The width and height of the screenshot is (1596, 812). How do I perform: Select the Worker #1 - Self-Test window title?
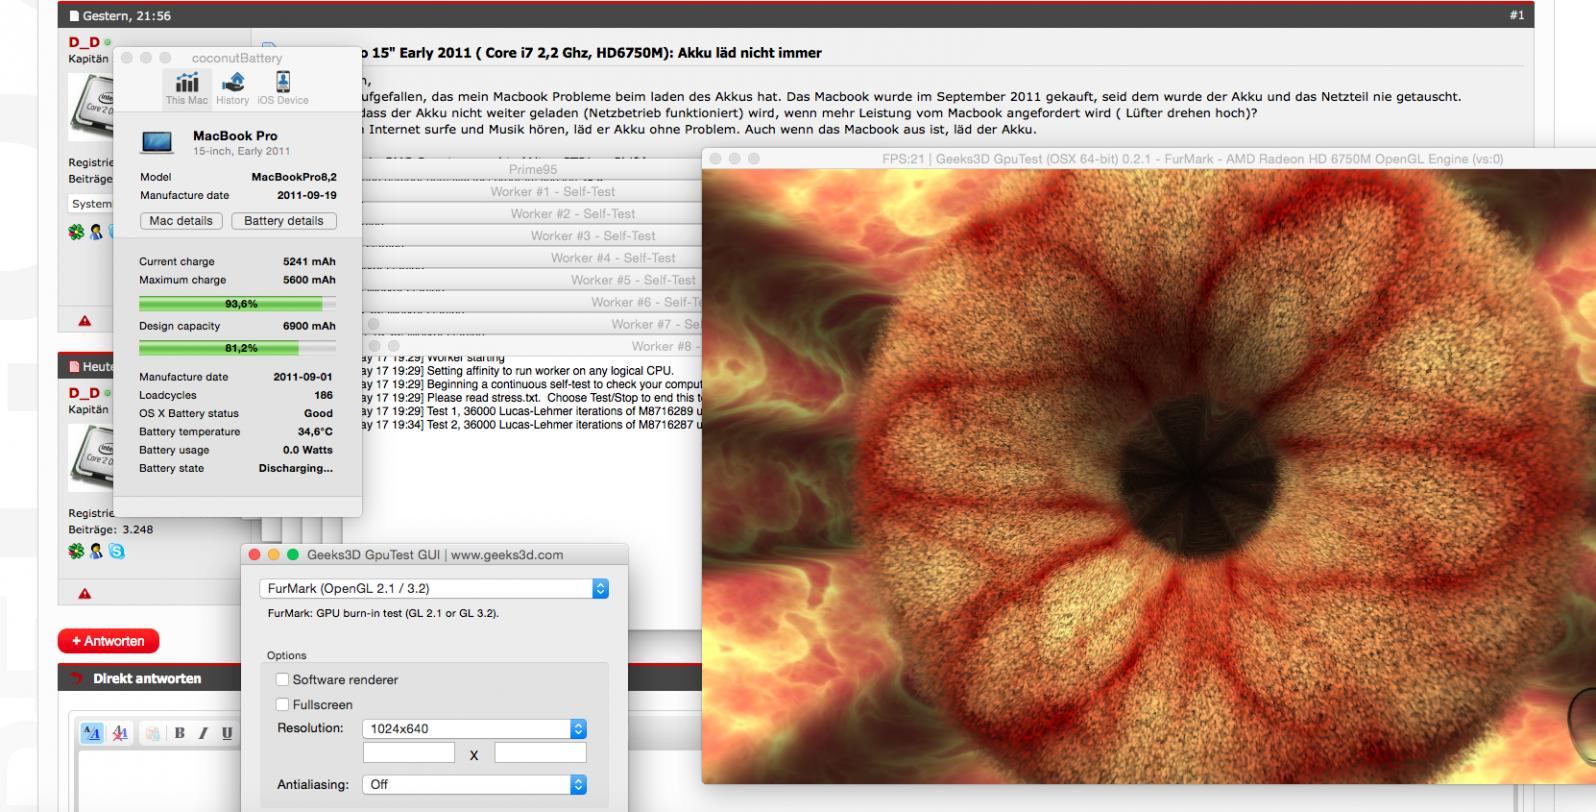[x=552, y=192]
